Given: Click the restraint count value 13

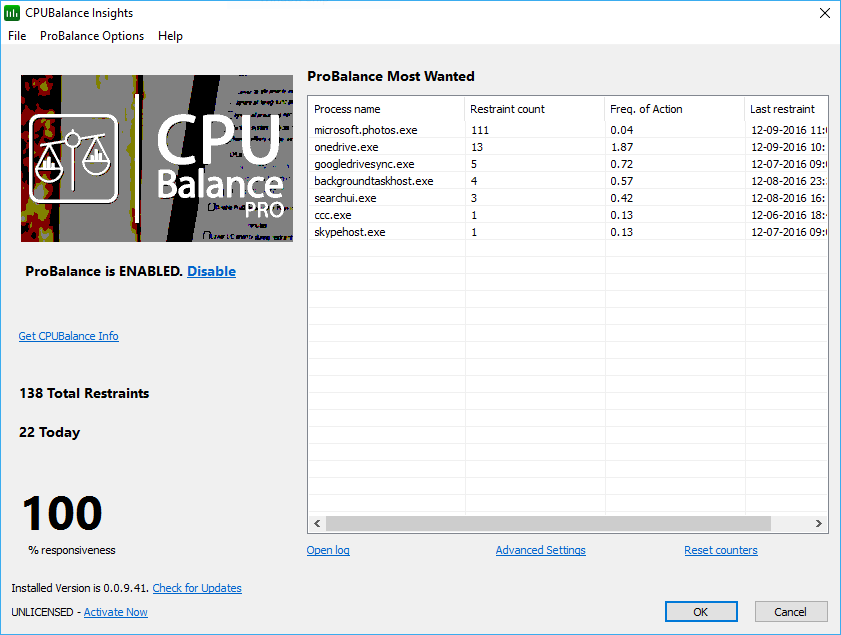Looking at the screenshot, I should point(477,147).
